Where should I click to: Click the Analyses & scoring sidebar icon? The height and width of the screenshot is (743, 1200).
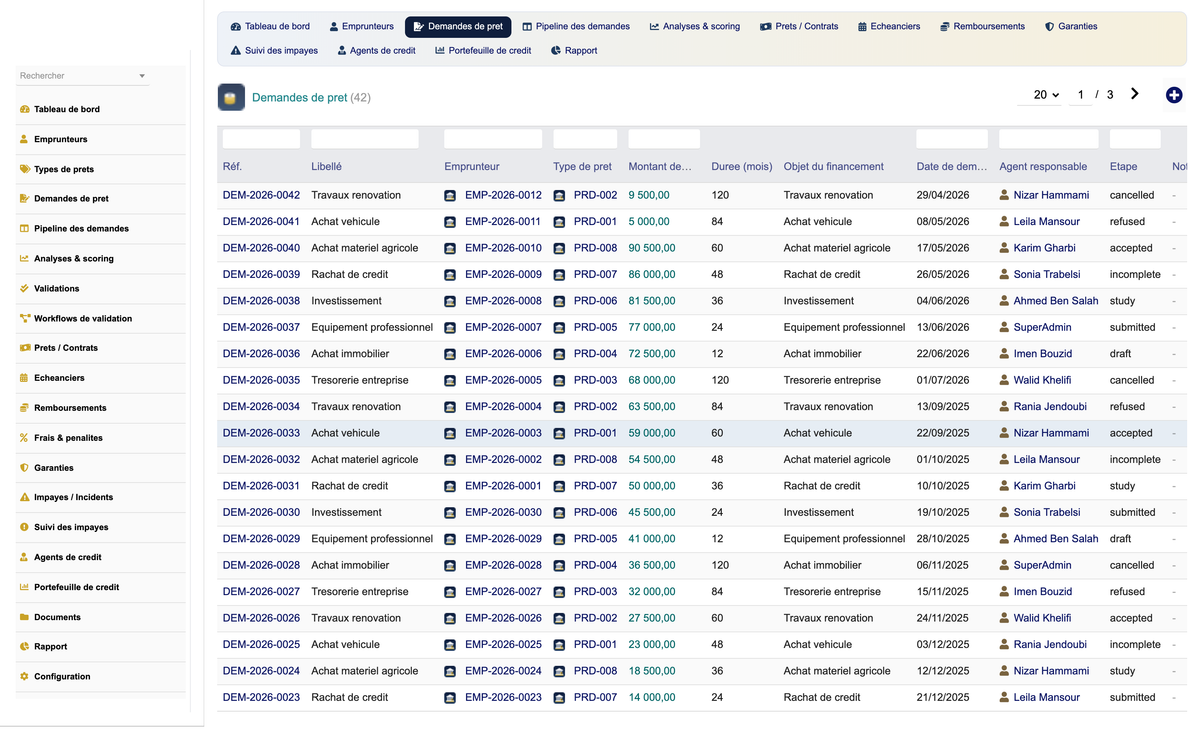pos(24,258)
